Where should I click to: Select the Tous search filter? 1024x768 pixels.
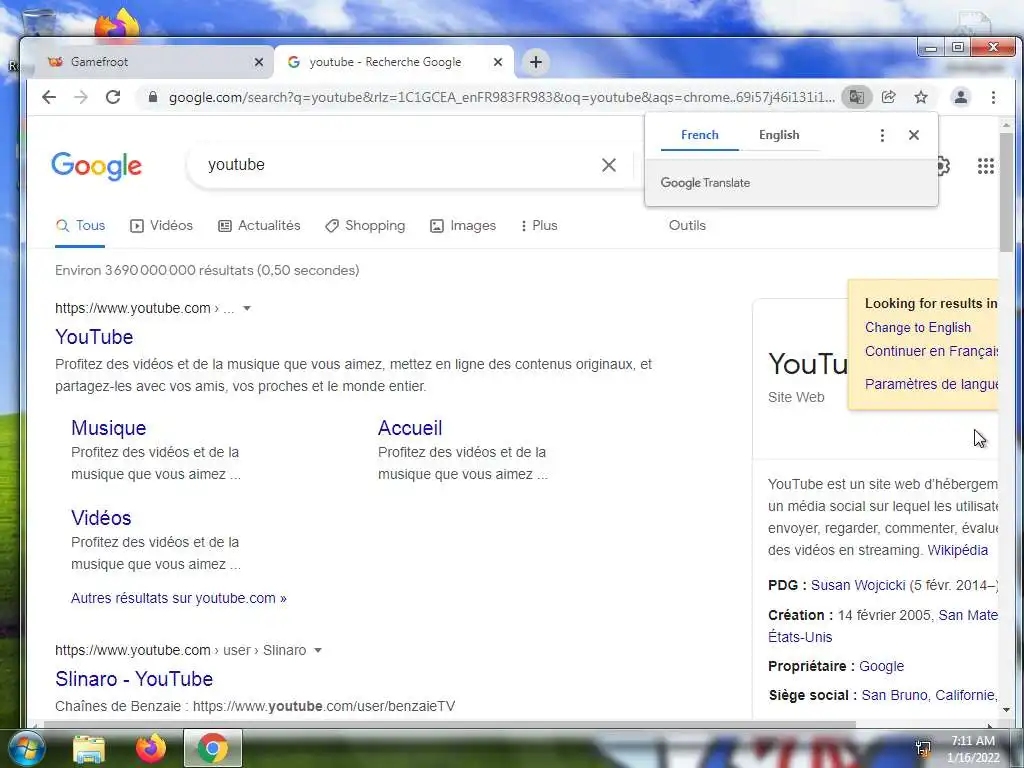pos(80,225)
